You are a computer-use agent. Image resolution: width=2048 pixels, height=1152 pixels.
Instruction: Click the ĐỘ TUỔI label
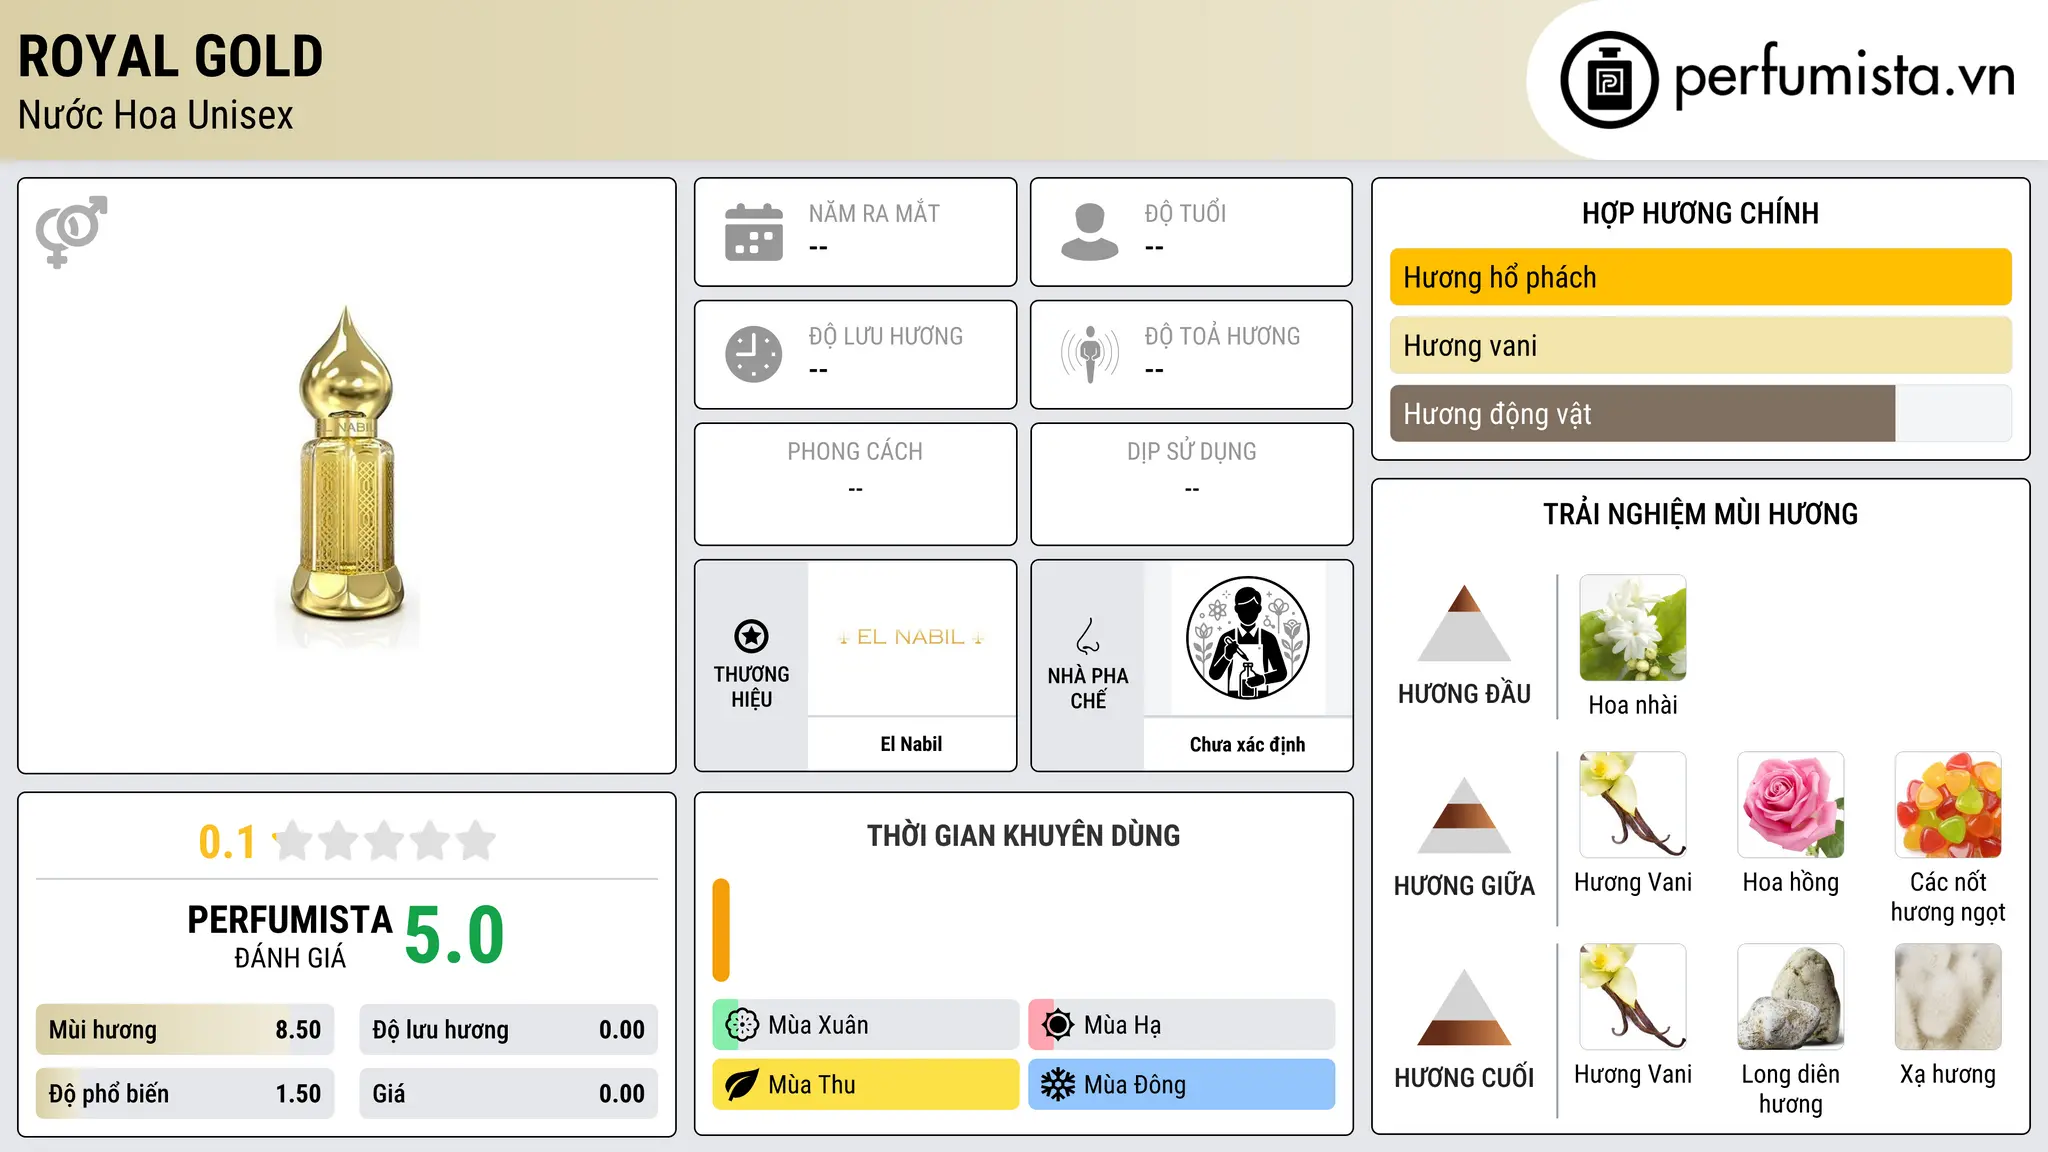click(1185, 213)
